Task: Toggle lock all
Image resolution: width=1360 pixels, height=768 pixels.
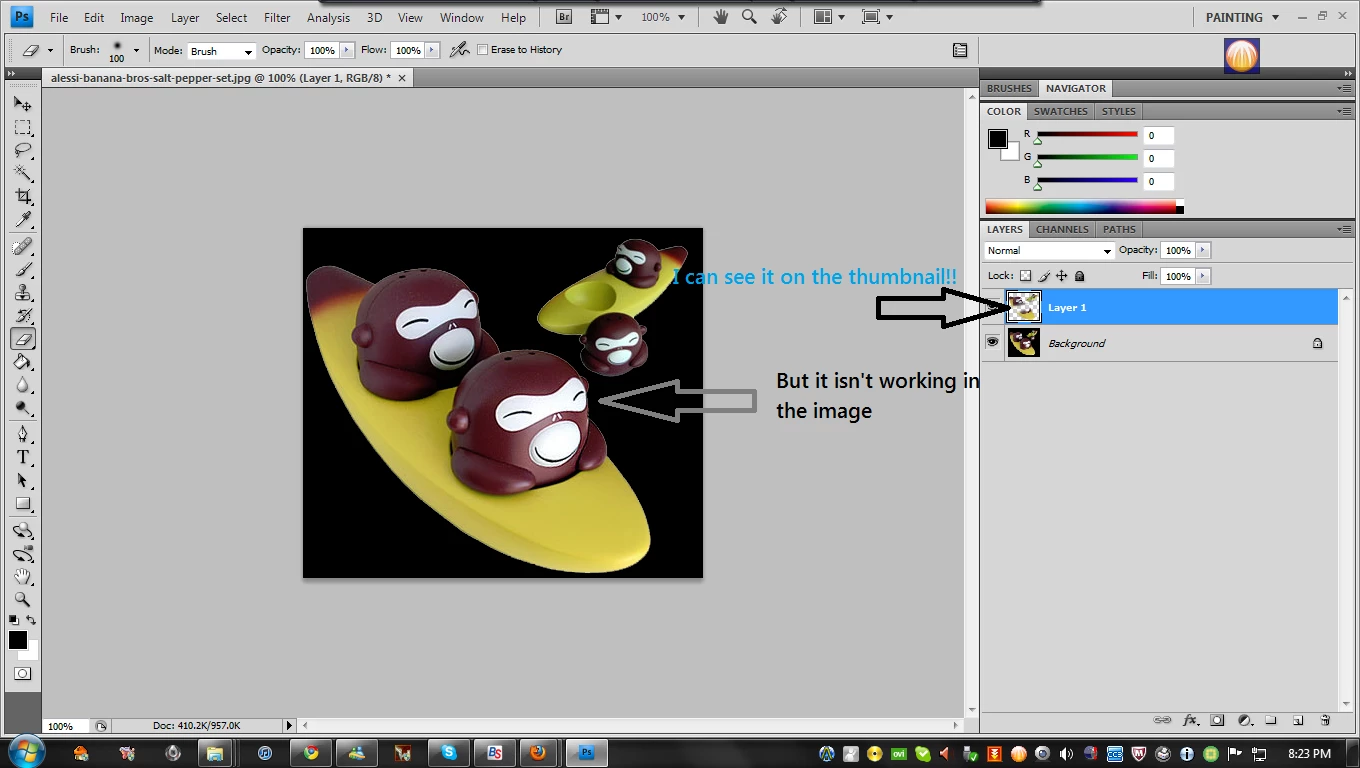Action: (x=1080, y=276)
